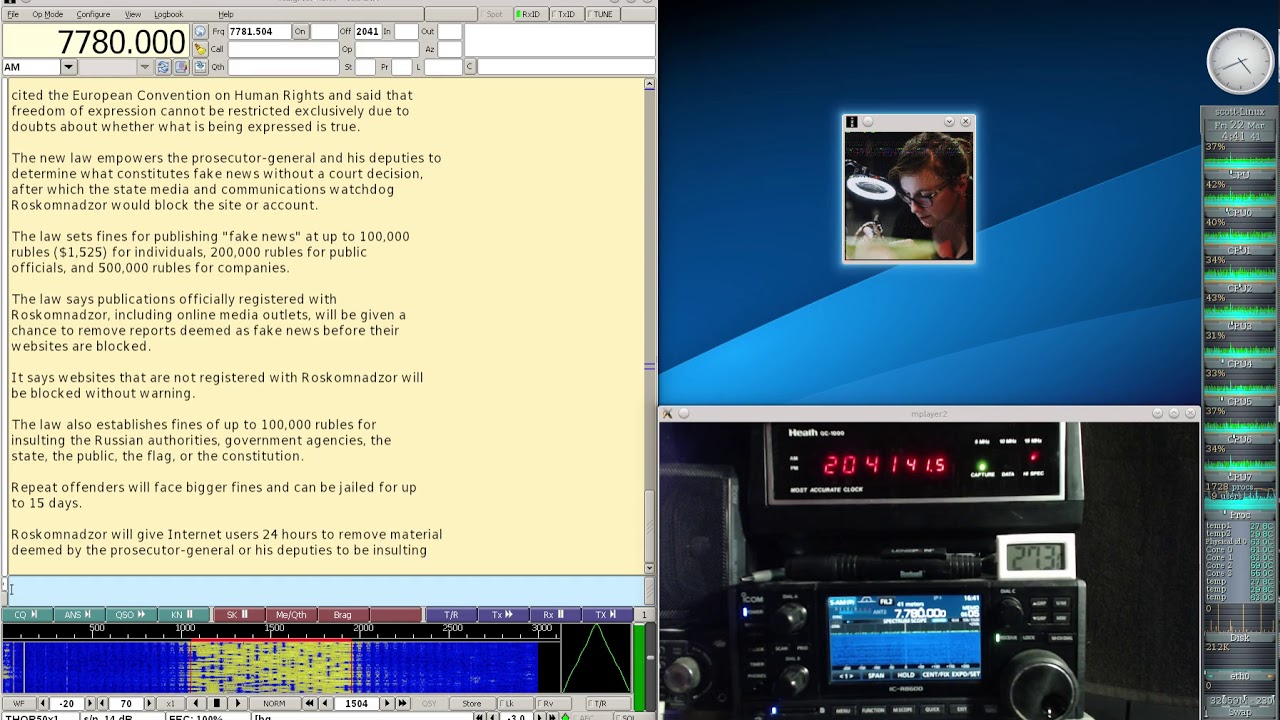Decrease the 70 waterfall range value
The height and width of the screenshot is (720, 1280).
point(104,704)
